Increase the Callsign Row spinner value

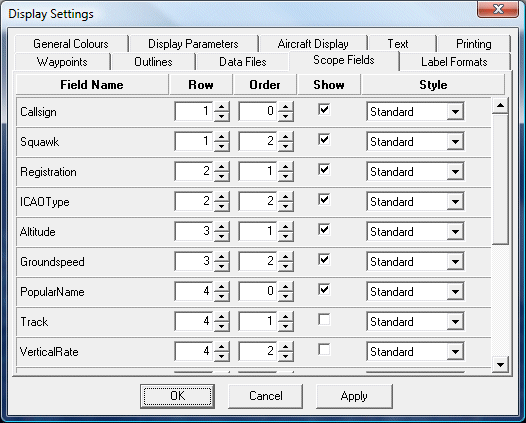pyautogui.click(x=221, y=107)
